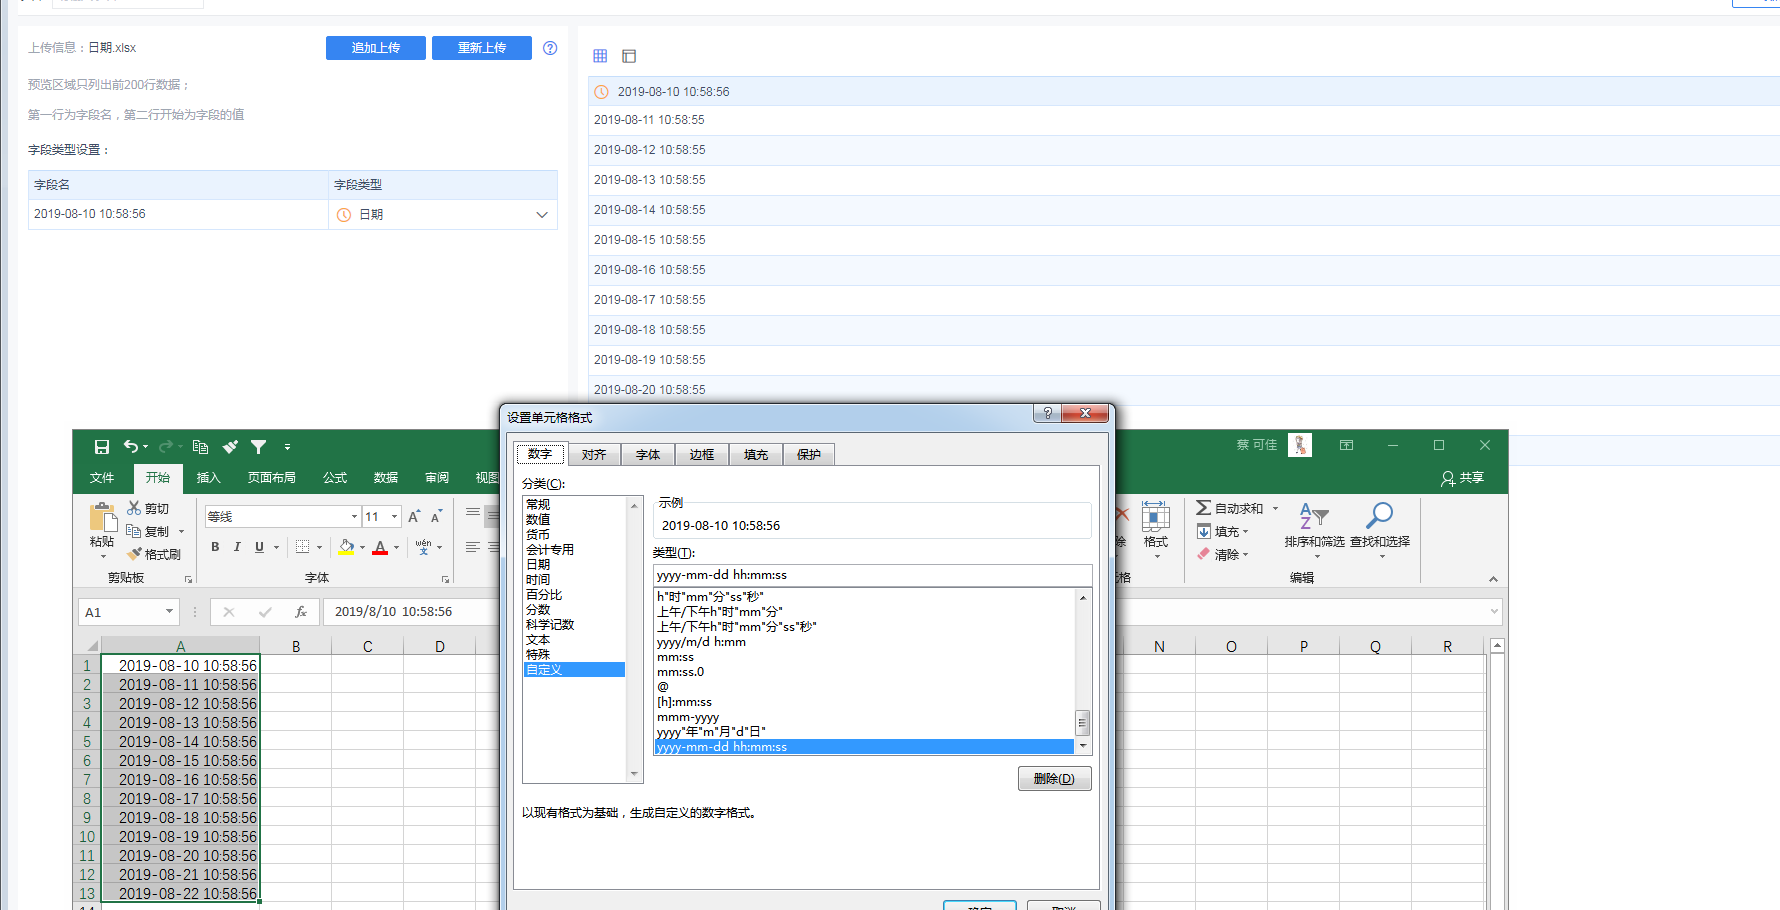This screenshot has height=910, width=1780.
Task: Click the yellow fill color bucket
Action: pyautogui.click(x=346, y=547)
